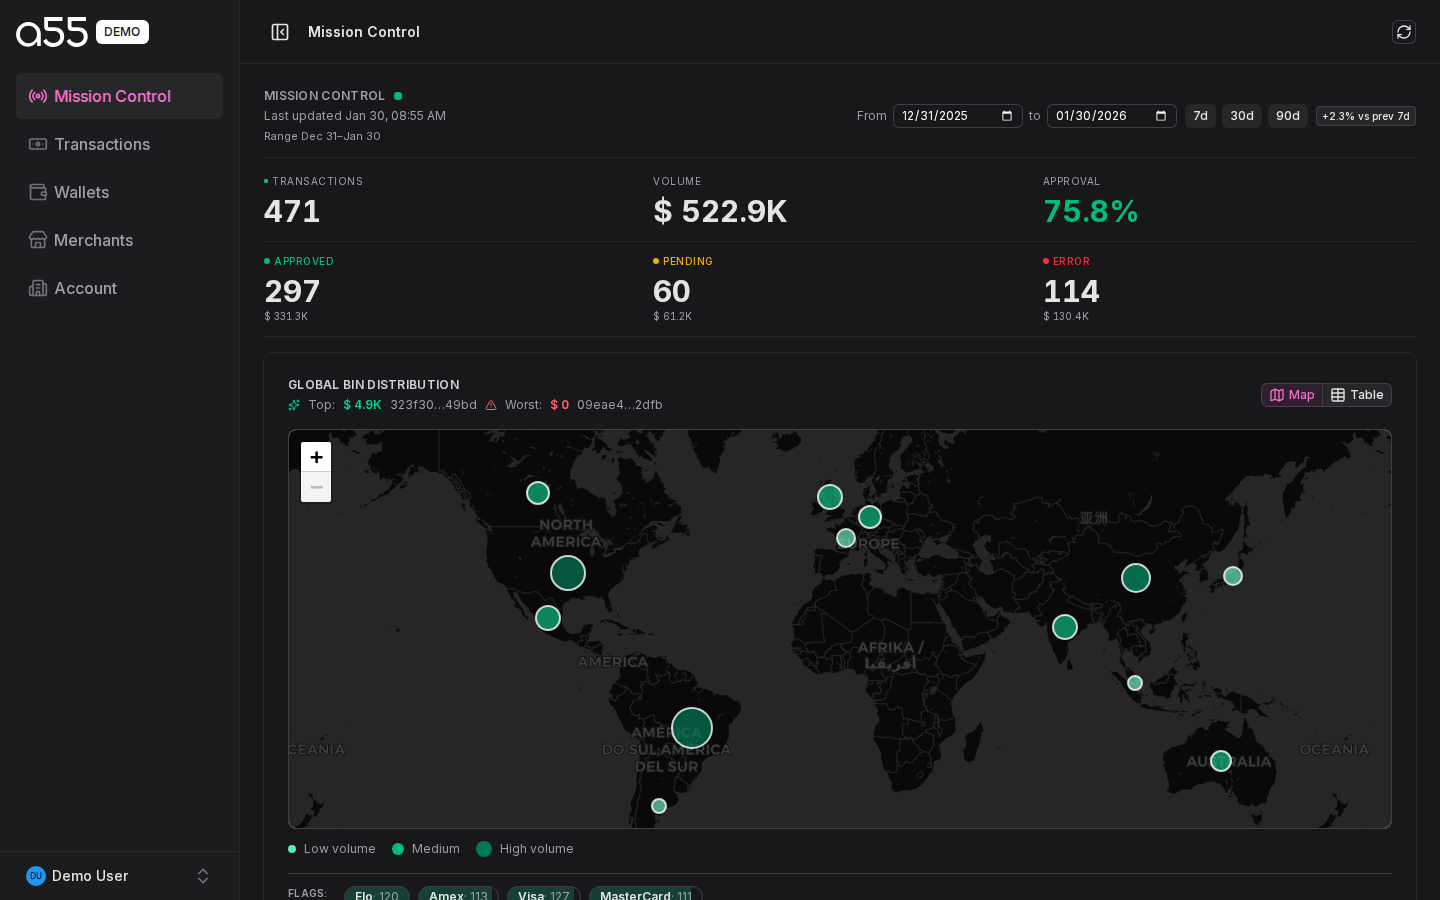Edit the To date field 01/30/2026
This screenshot has width=1440, height=900.
[1112, 116]
